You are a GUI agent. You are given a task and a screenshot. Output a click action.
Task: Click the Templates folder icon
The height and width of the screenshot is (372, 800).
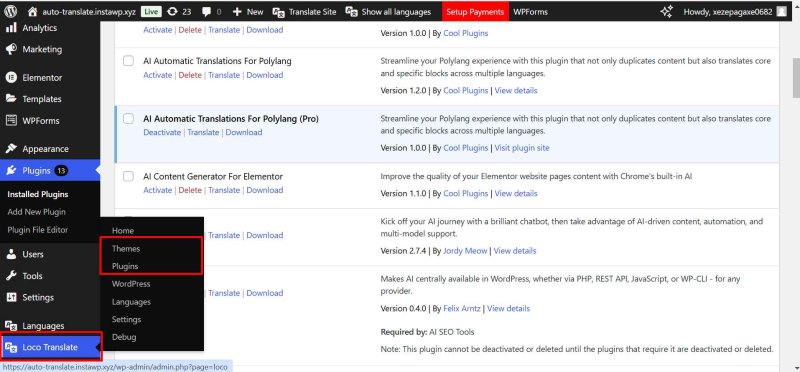pyautogui.click(x=11, y=99)
